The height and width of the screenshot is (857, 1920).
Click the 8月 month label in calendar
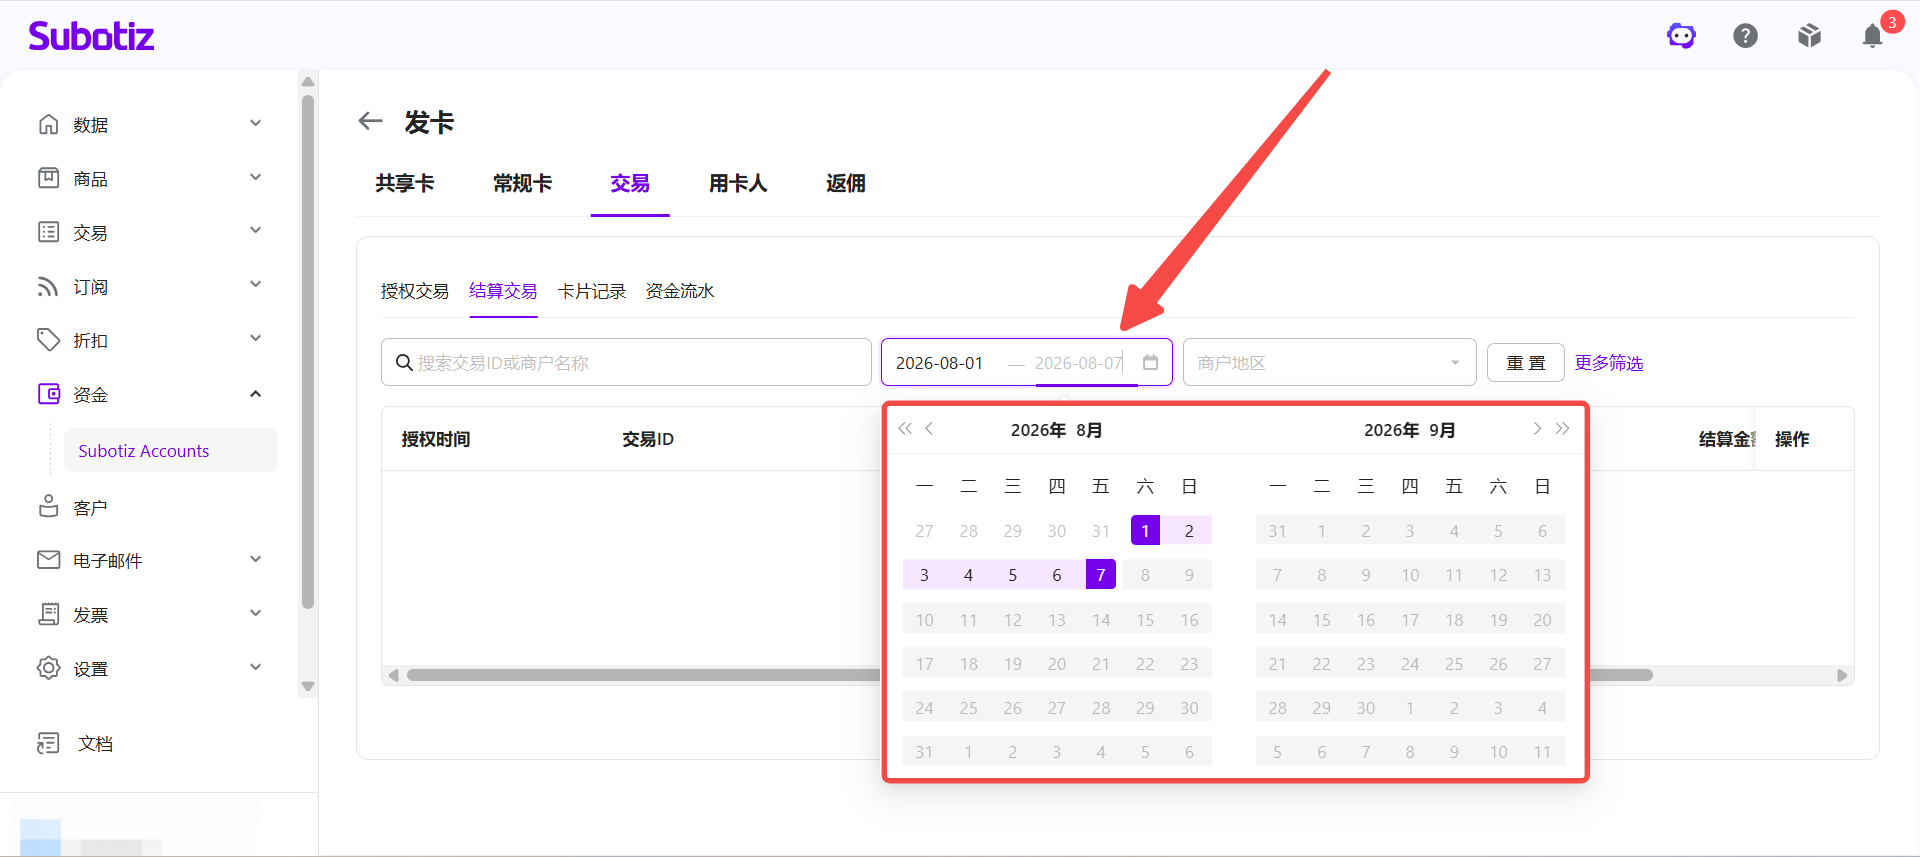coord(1089,430)
